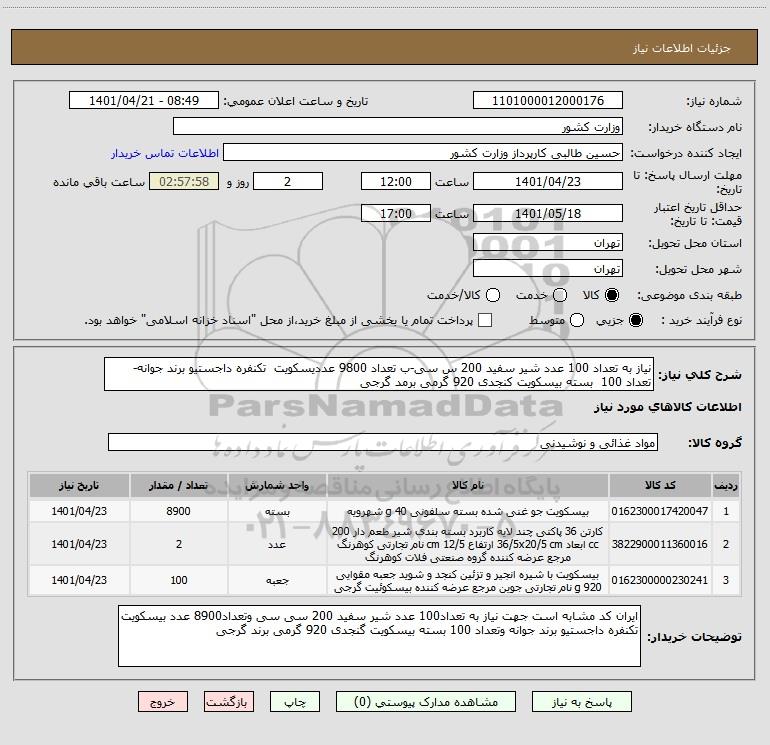Click the delivery city field تهران
Screen dimensions: 770x745
[x=548, y=269]
